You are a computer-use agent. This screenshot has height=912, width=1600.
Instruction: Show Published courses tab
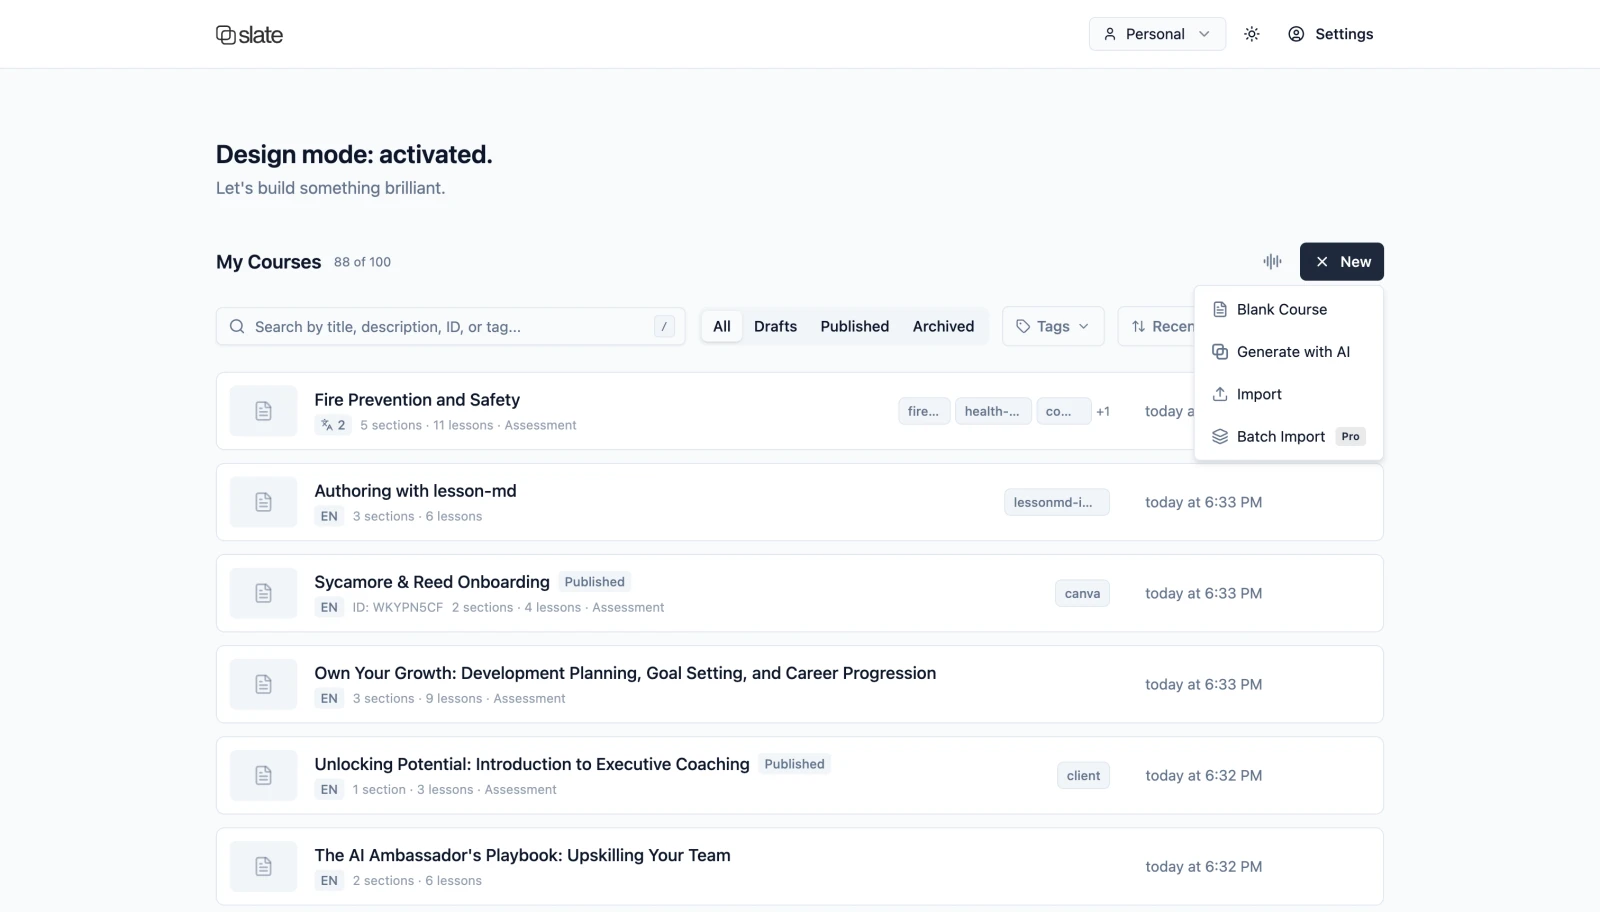[854, 326]
